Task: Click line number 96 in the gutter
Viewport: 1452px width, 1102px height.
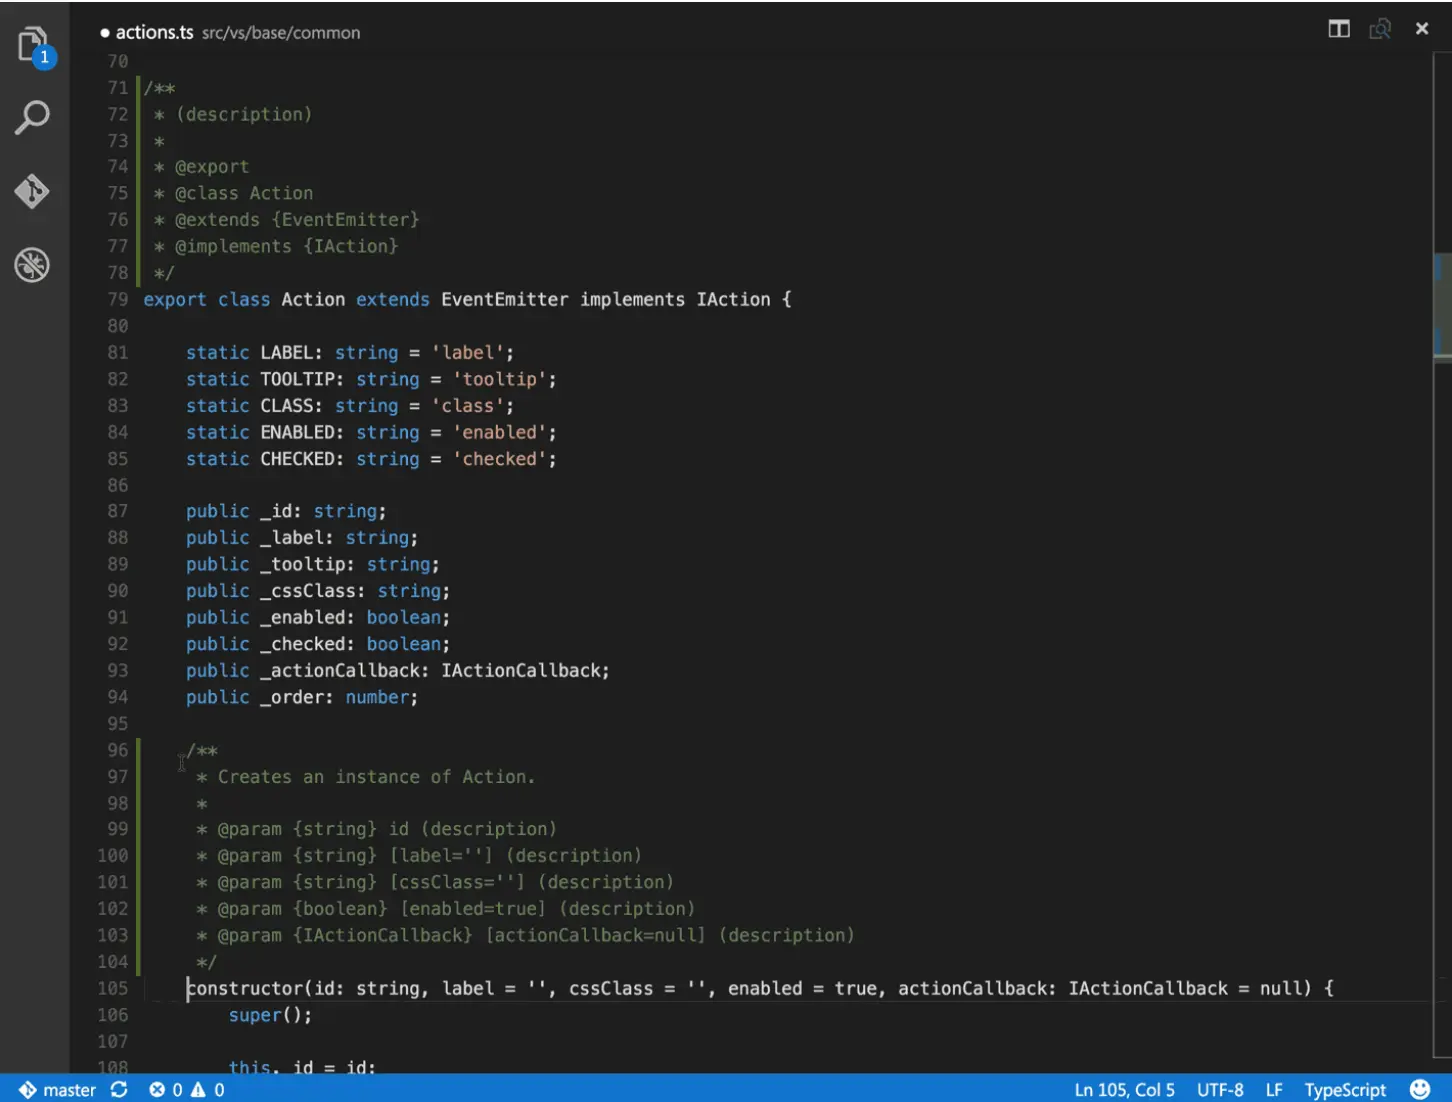Action: tap(118, 750)
